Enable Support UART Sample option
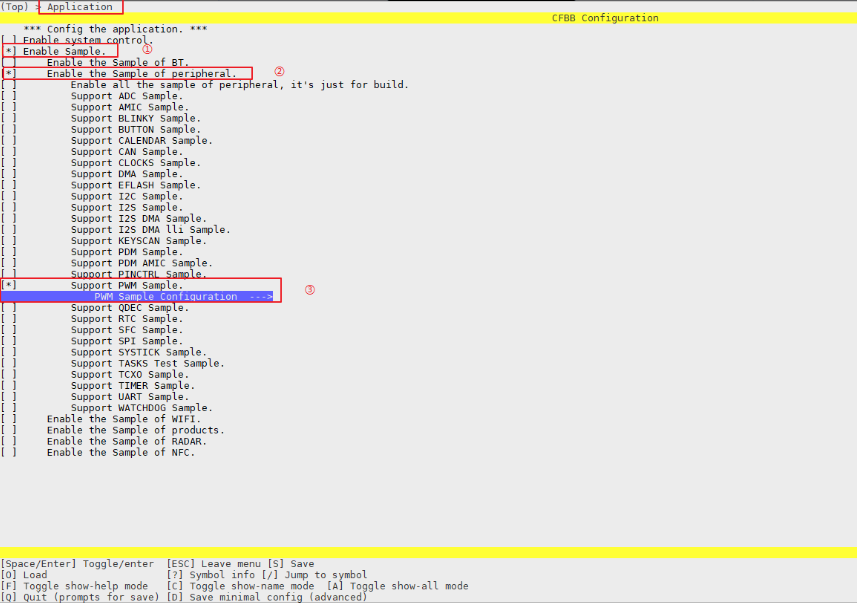 point(10,397)
